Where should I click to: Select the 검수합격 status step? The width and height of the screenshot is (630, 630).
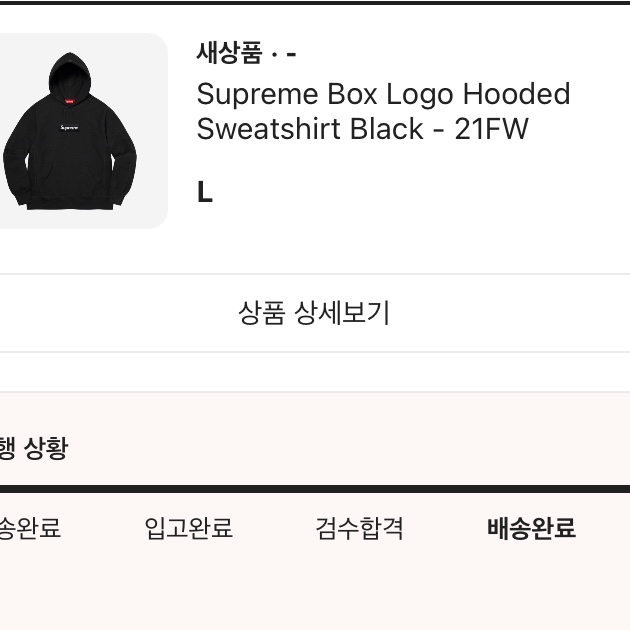tap(359, 528)
